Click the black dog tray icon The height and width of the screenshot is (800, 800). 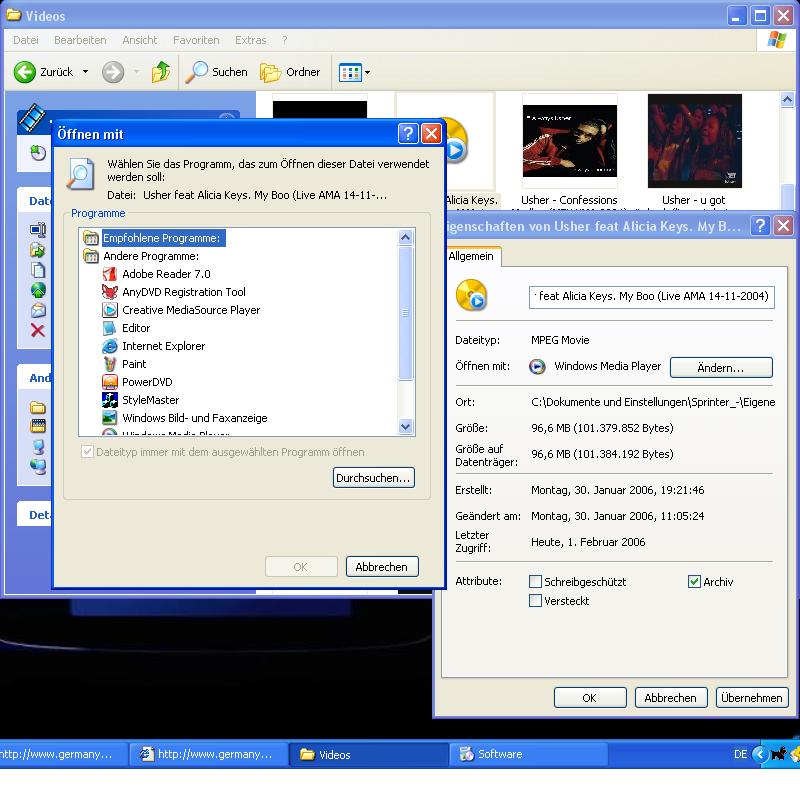tap(778, 754)
